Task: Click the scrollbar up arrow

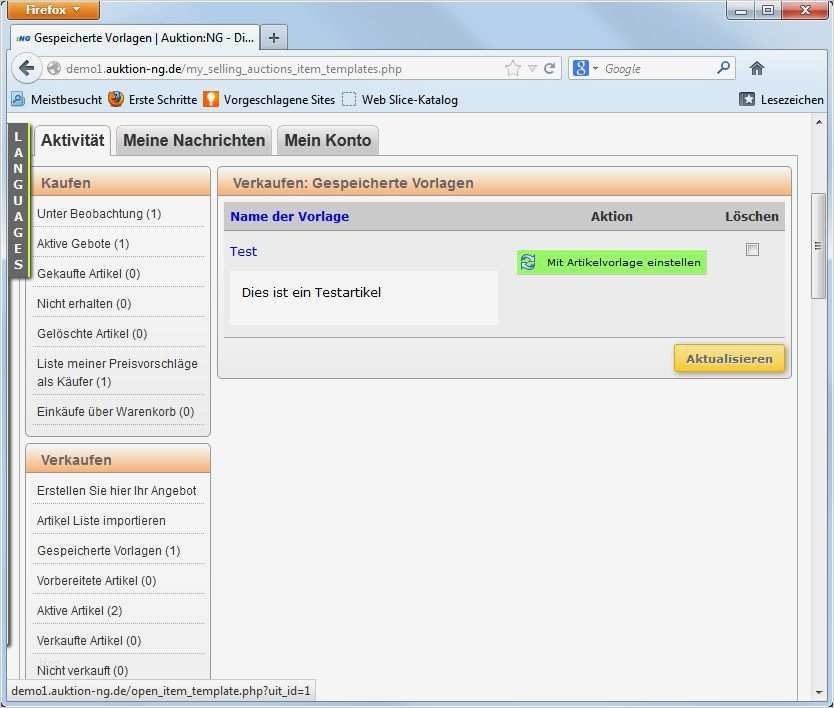Action: point(819,122)
